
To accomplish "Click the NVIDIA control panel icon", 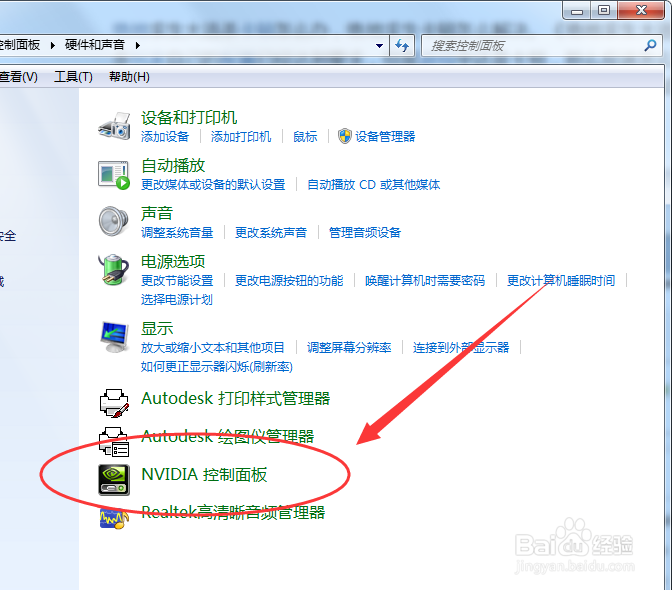I will (114, 480).
